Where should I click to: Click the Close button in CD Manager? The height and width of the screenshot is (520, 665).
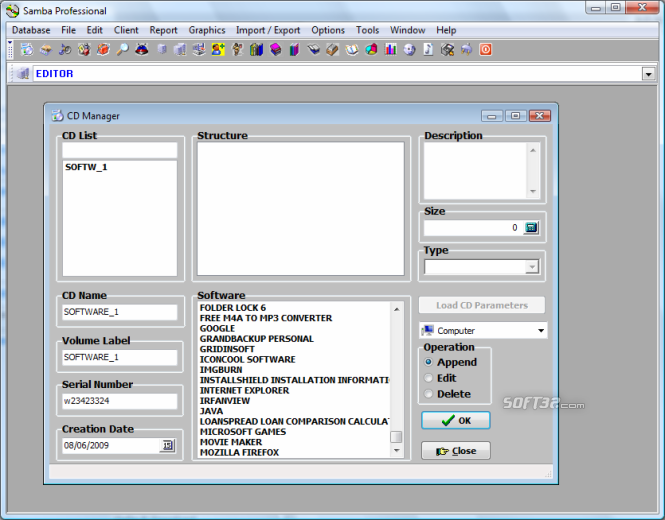coord(456,450)
